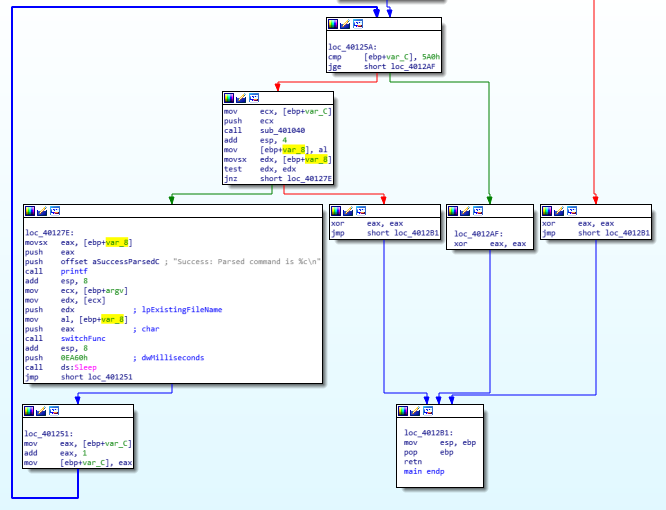Click the call ds:Sleep line
The image size is (666, 510).
[61, 367]
